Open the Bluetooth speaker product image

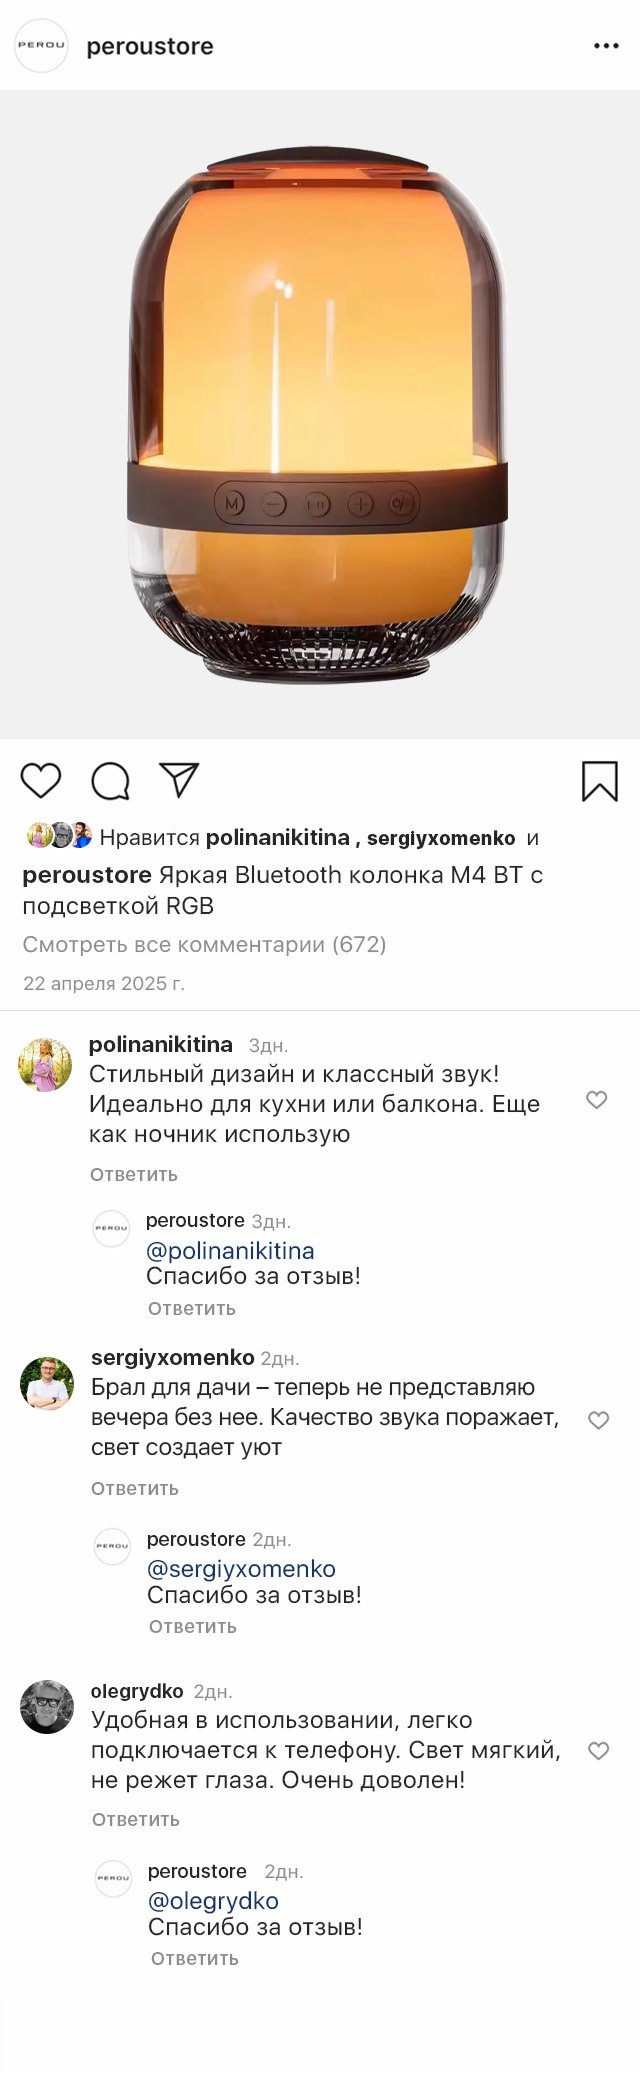click(x=318, y=415)
